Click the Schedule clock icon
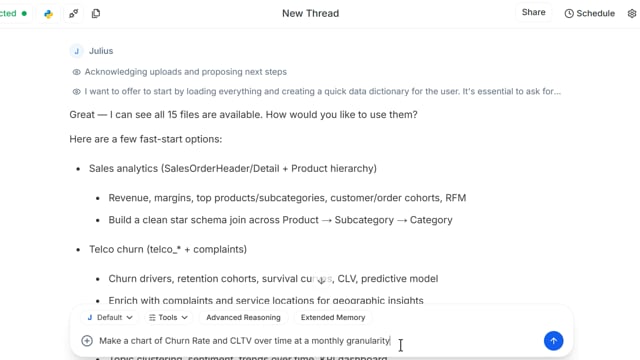 click(x=569, y=13)
